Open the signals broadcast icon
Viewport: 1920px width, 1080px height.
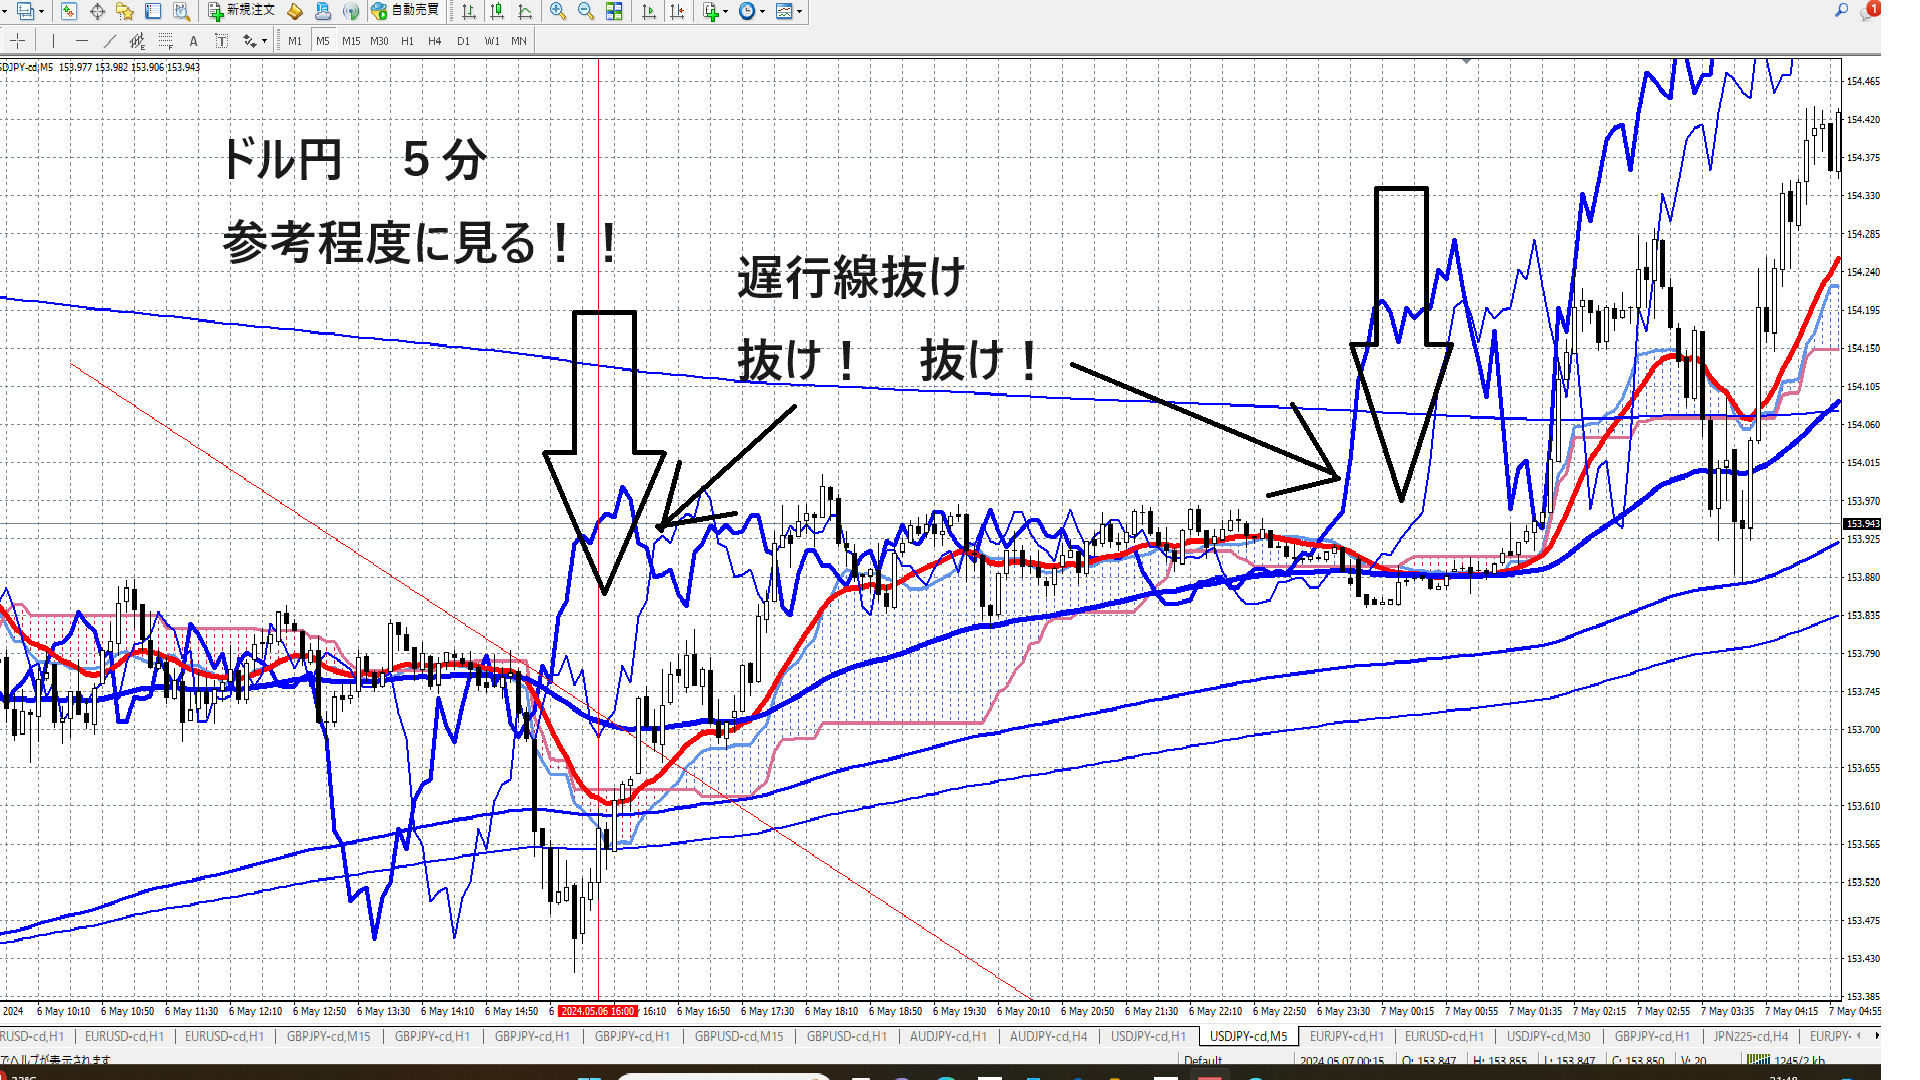click(x=351, y=11)
